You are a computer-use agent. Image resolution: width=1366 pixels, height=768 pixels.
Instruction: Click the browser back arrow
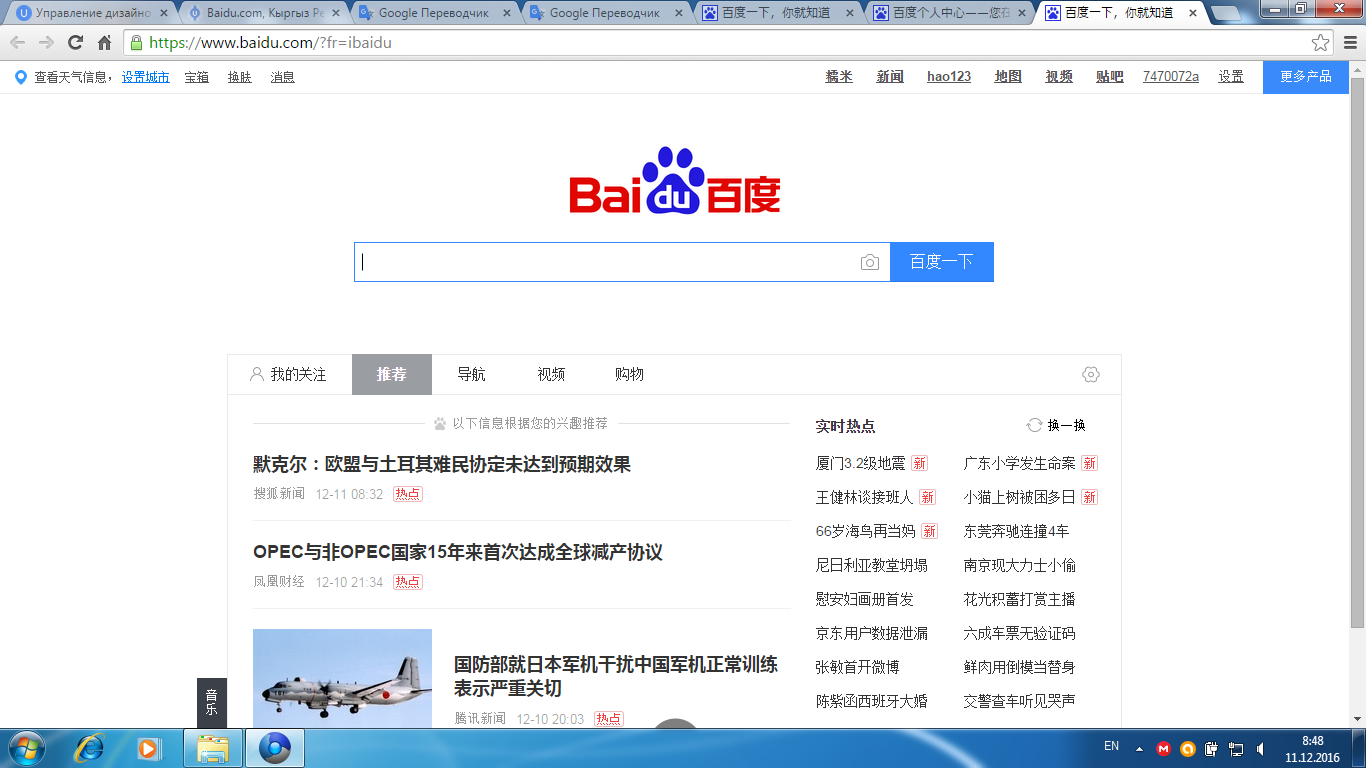(17, 43)
